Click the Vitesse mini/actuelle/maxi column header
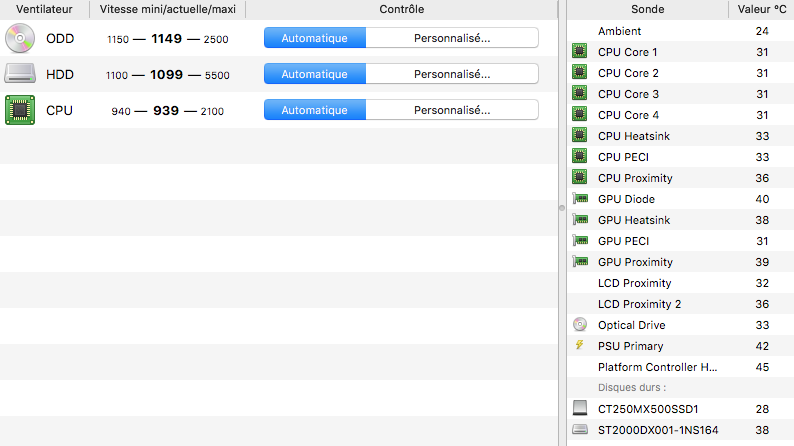Viewport: 794px width, 446px height. click(x=168, y=9)
